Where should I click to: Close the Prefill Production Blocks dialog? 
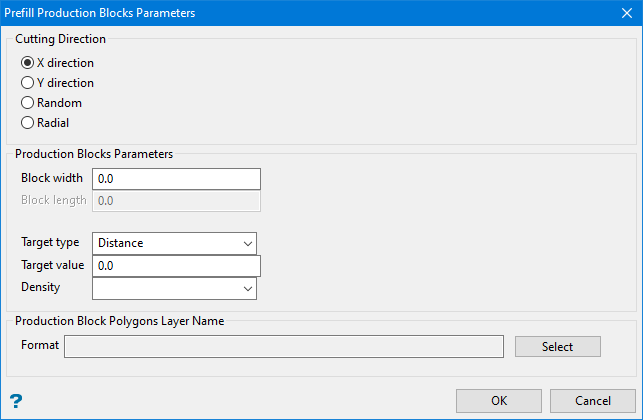click(x=625, y=14)
